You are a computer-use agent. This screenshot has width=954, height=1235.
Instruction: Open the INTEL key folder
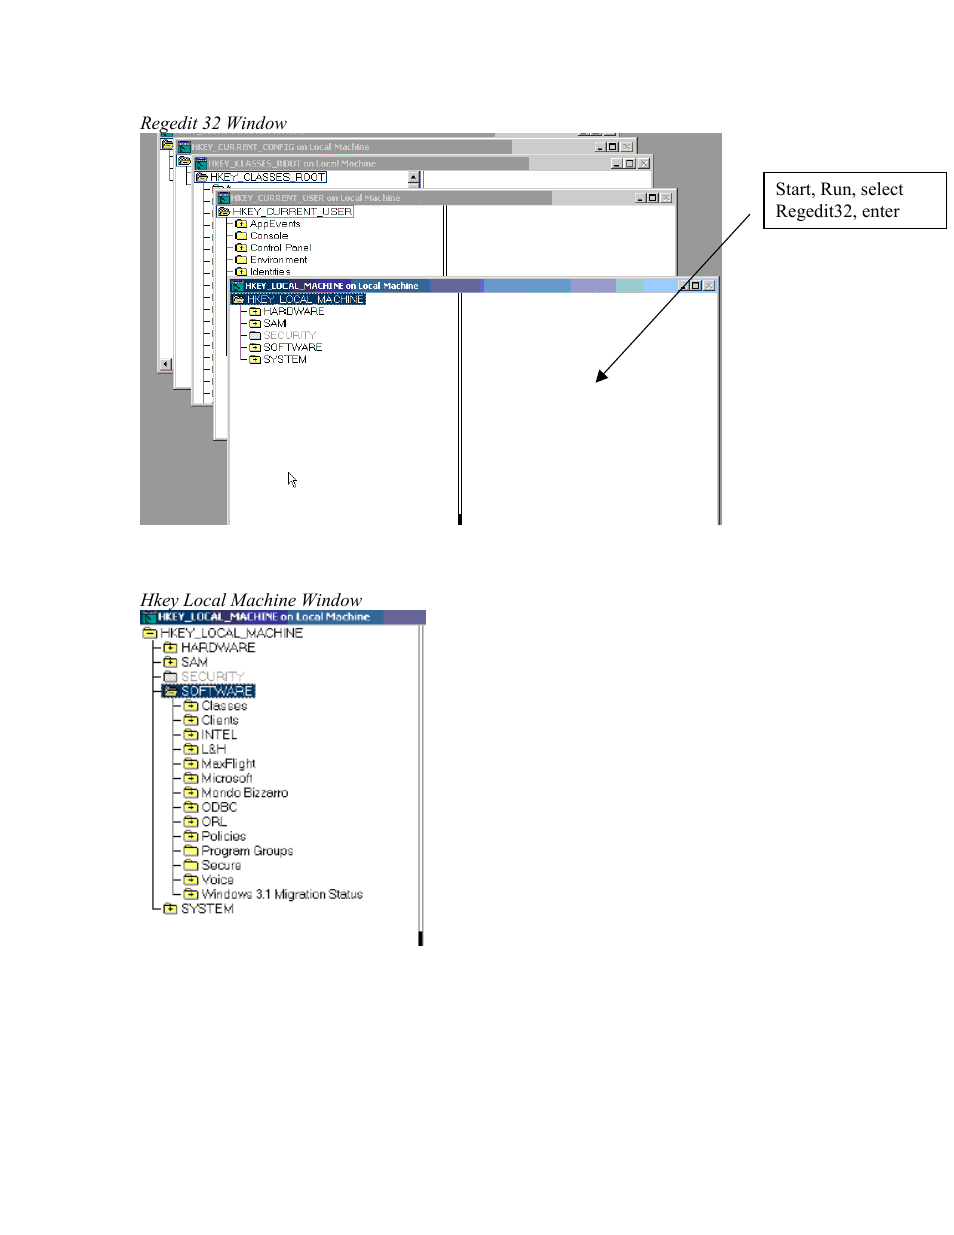[x=191, y=735]
